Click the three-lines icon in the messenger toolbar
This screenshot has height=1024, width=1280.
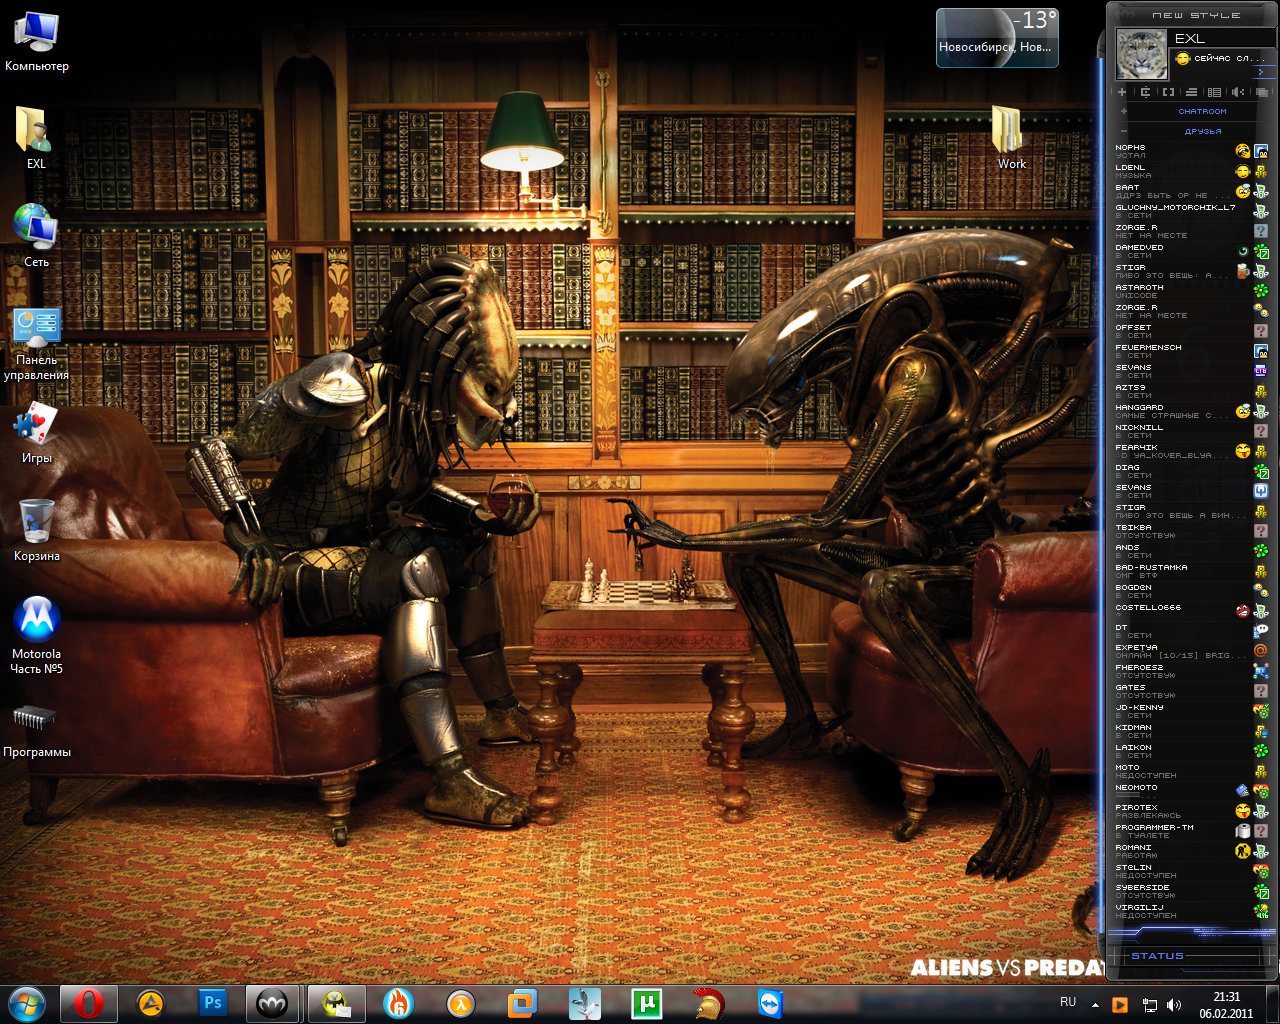tap(1191, 92)
